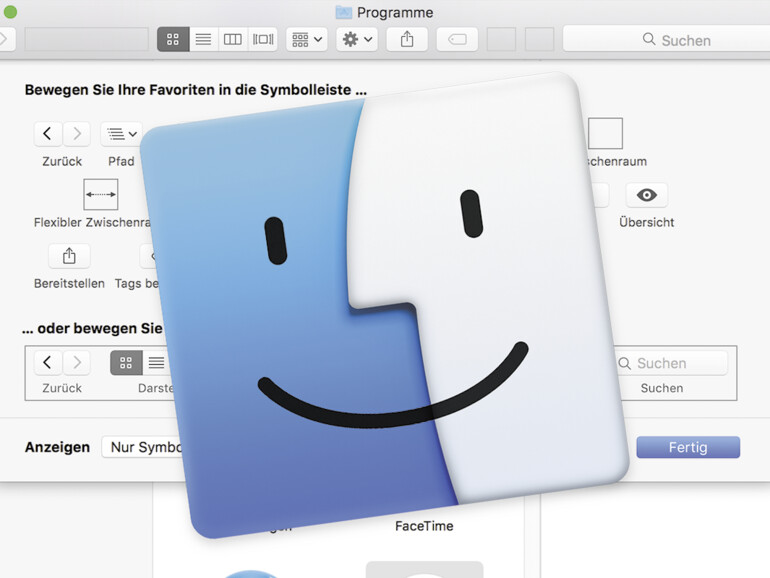770x578 pixels.
Task: Click the Bereitstellen share icon
Action: tap(69, 255)
